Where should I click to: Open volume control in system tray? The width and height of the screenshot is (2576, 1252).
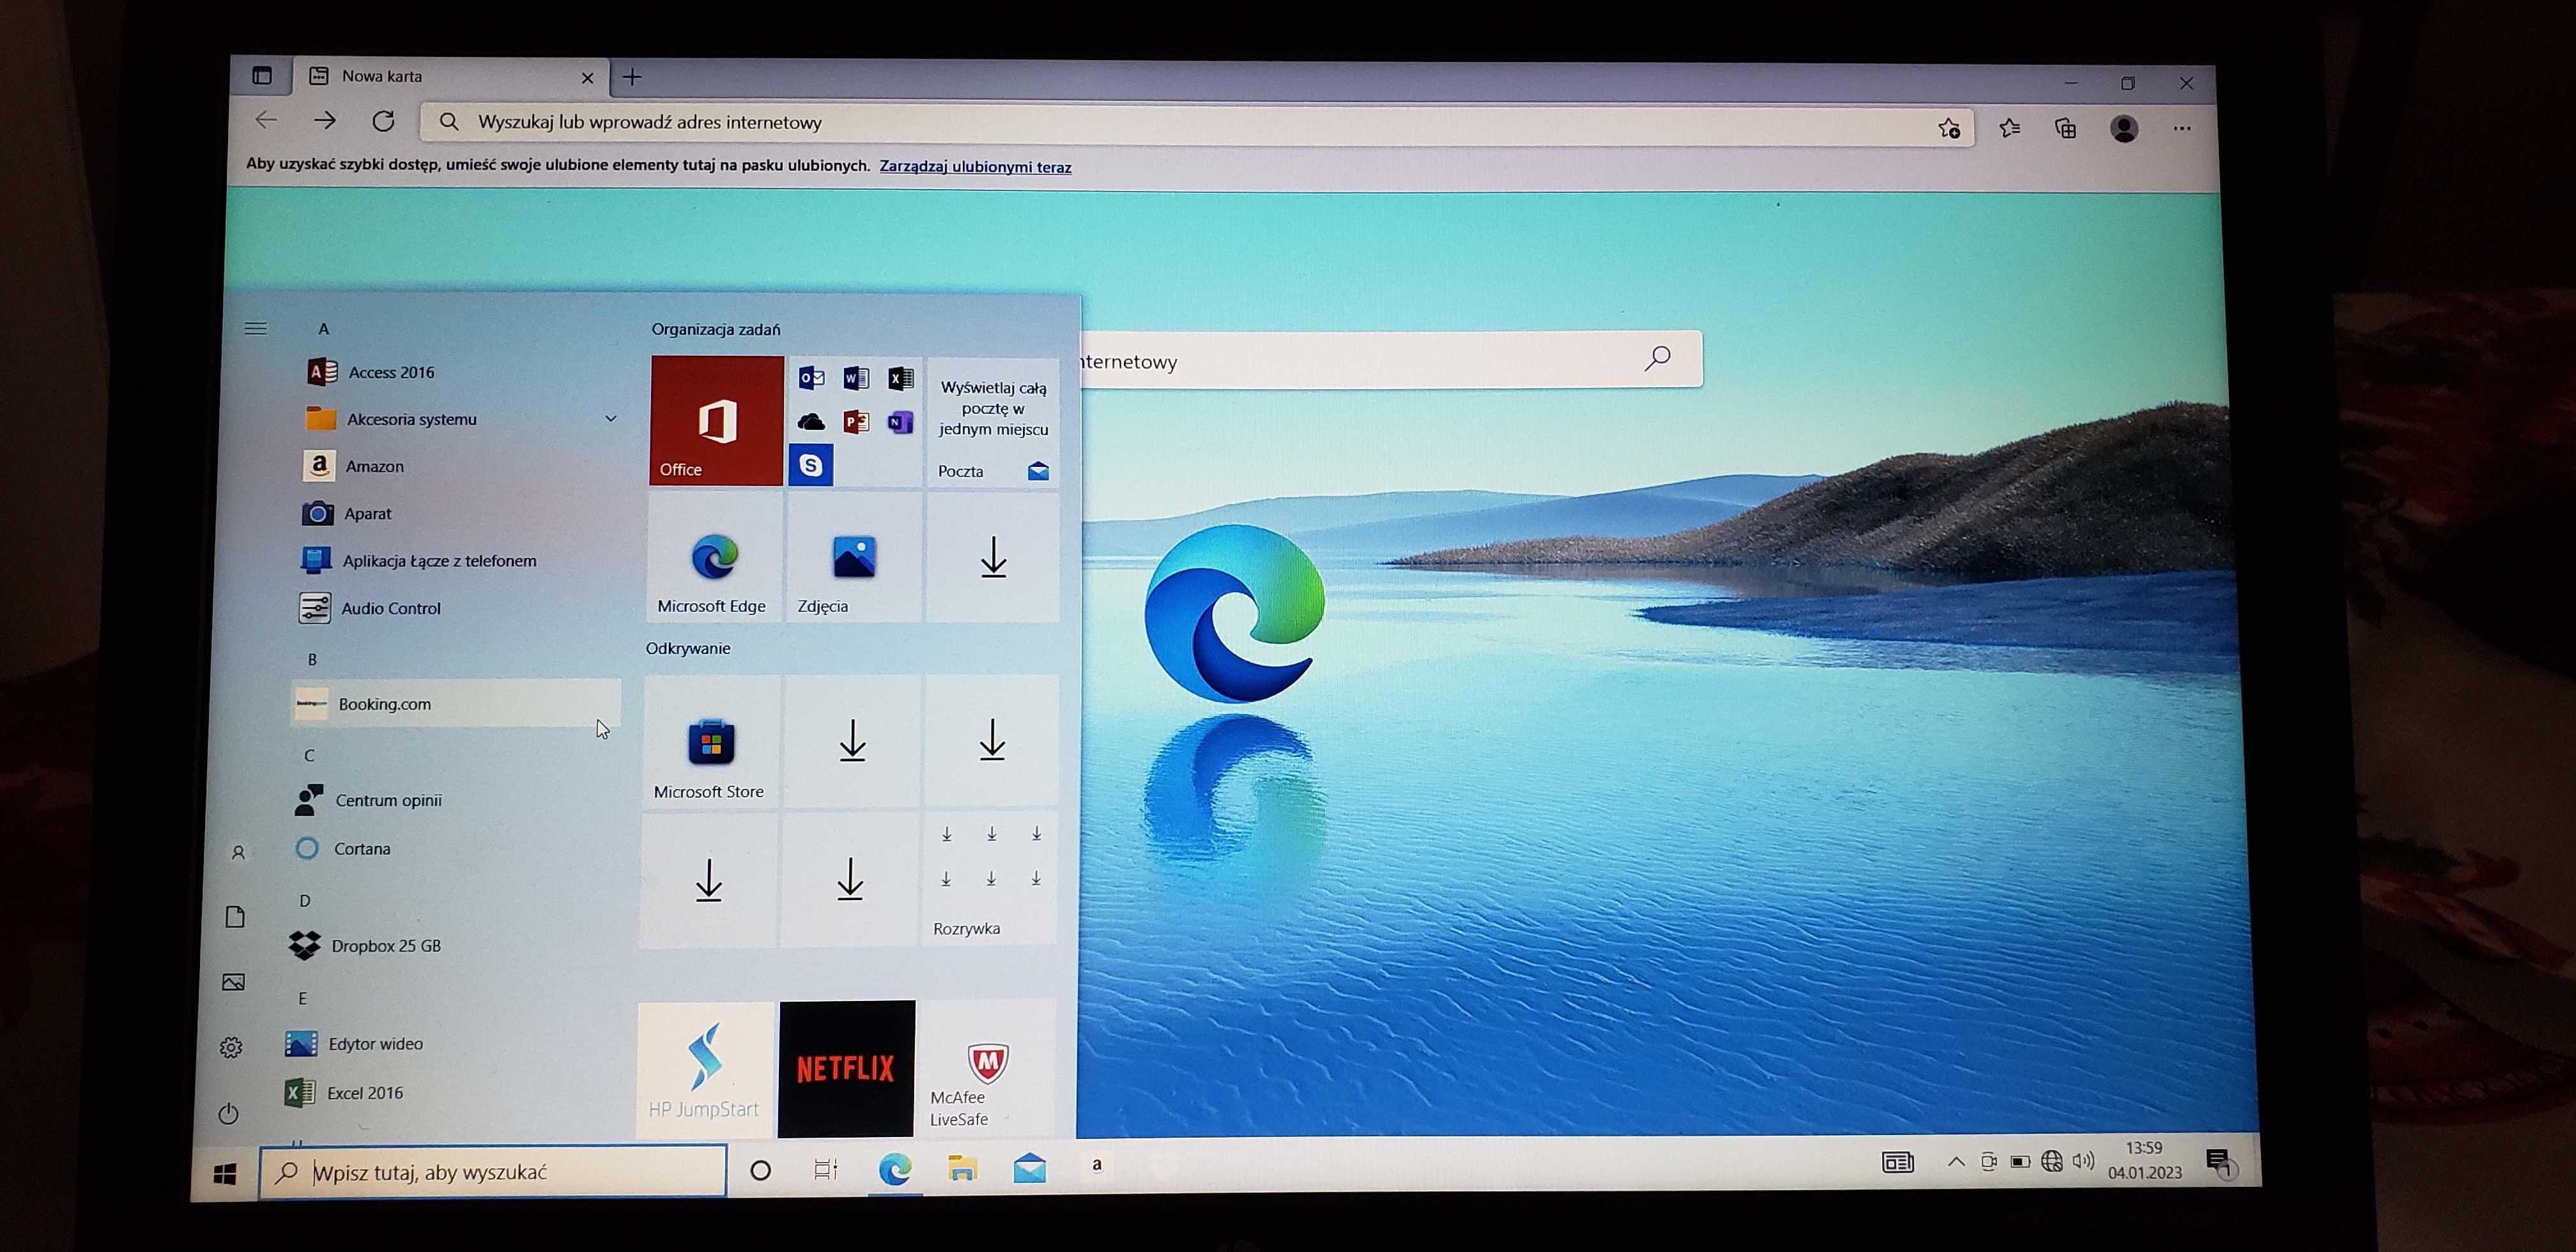[x=2083, y=1161]
